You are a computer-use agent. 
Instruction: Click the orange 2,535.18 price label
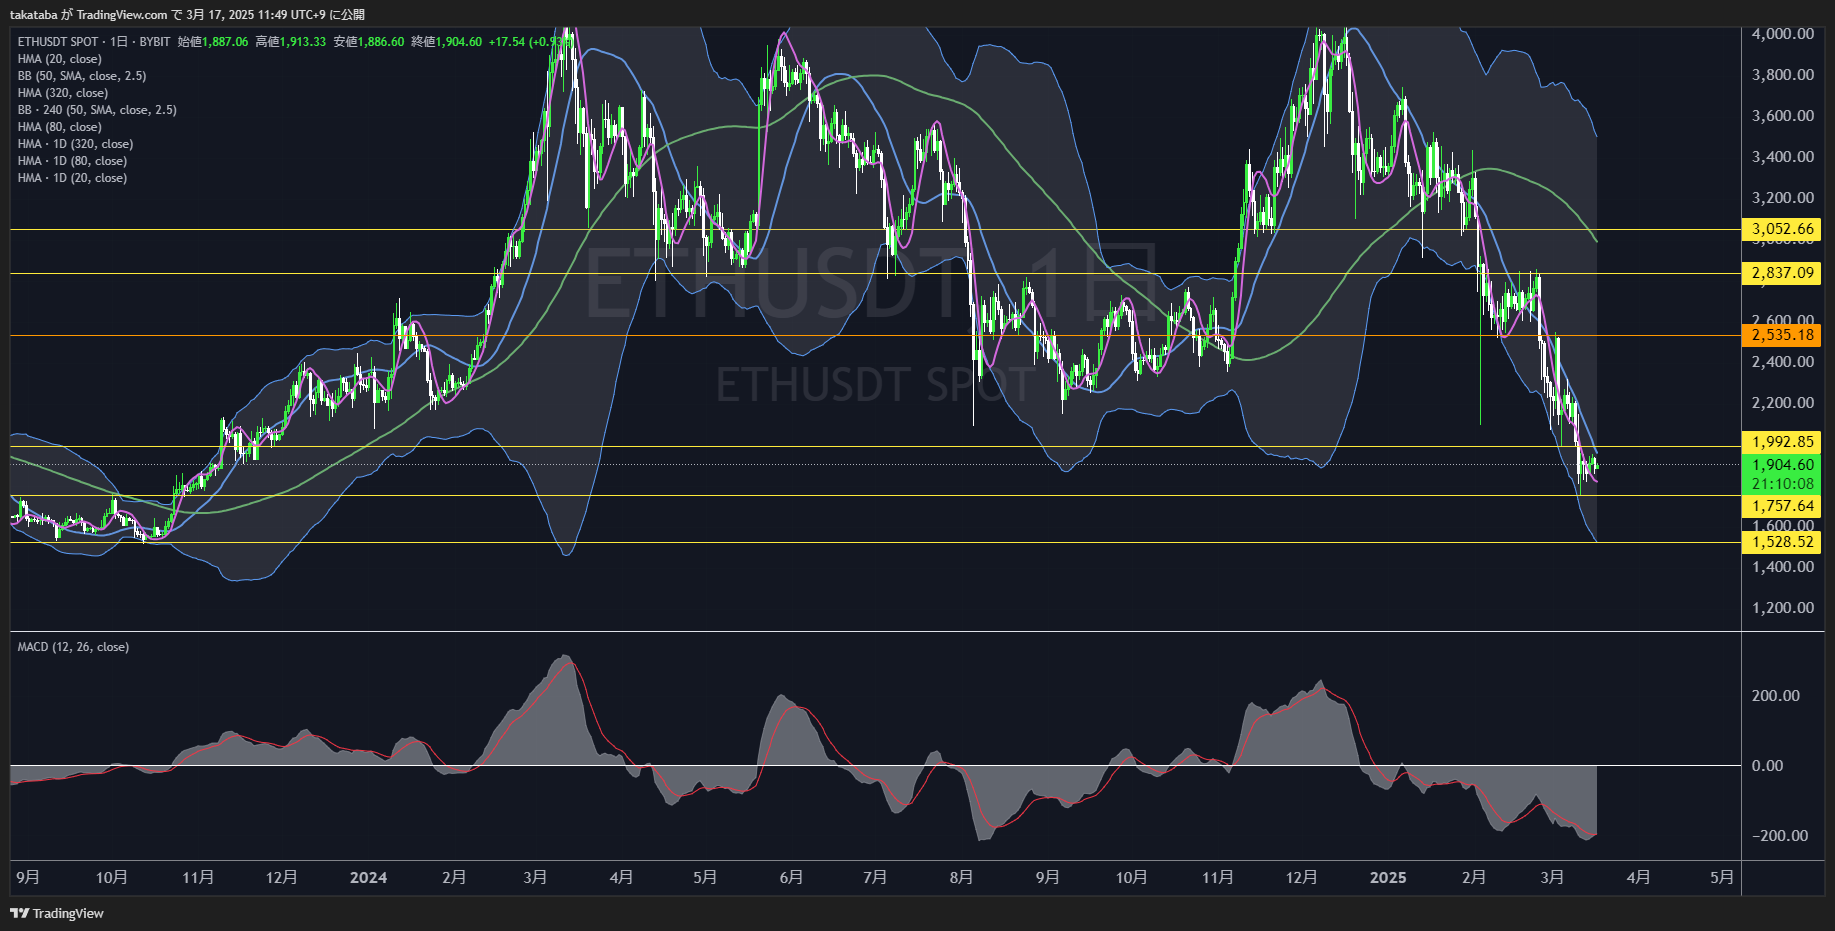pyautogui.click(x=1781, y=335)
